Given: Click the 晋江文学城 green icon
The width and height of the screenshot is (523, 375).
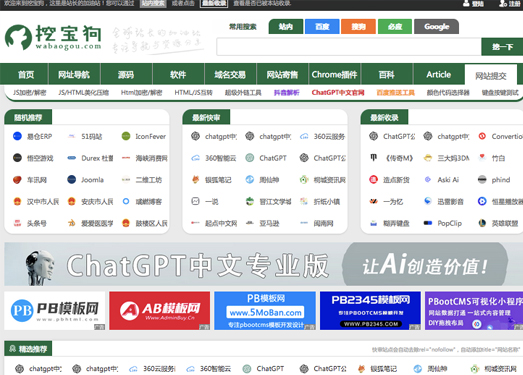Looking at the screenshot, I should click(249, 201).
